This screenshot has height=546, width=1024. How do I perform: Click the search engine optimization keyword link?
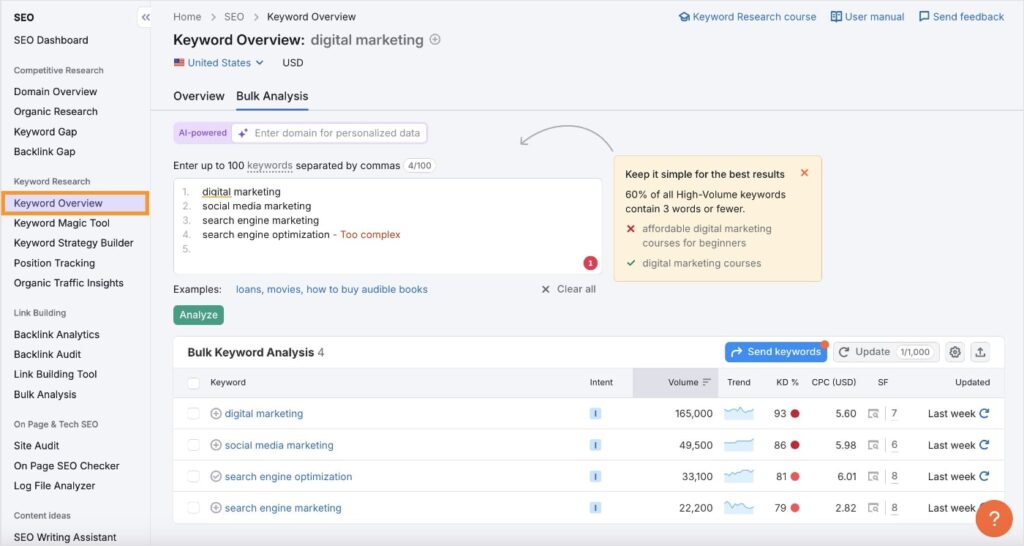tap(288, 476)
